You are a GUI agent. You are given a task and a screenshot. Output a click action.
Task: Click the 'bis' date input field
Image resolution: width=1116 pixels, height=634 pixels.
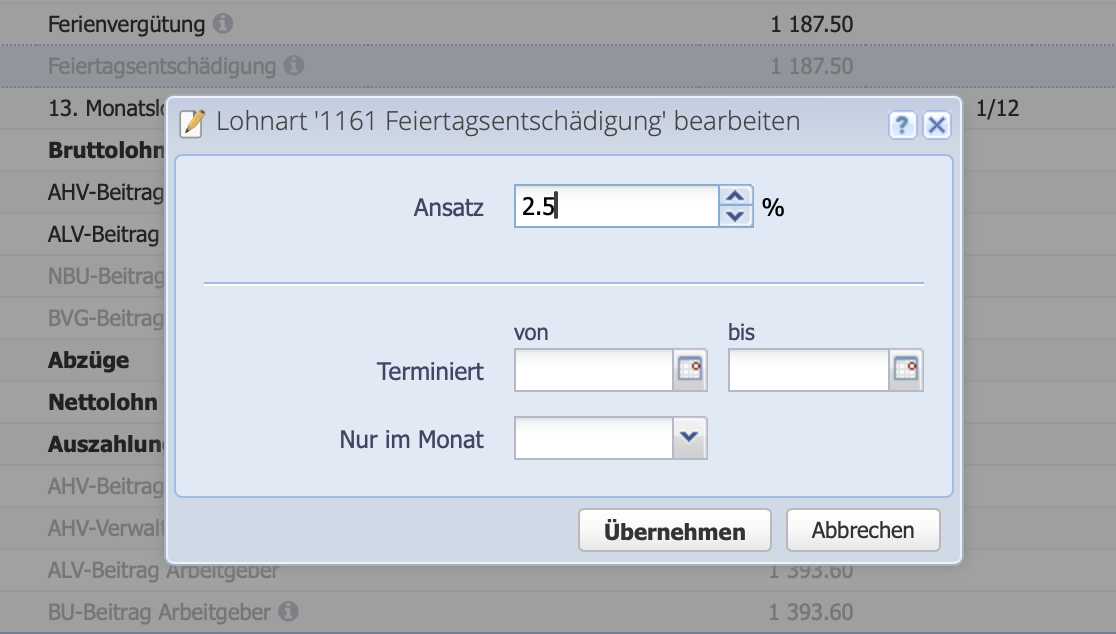tap(808, 371)
